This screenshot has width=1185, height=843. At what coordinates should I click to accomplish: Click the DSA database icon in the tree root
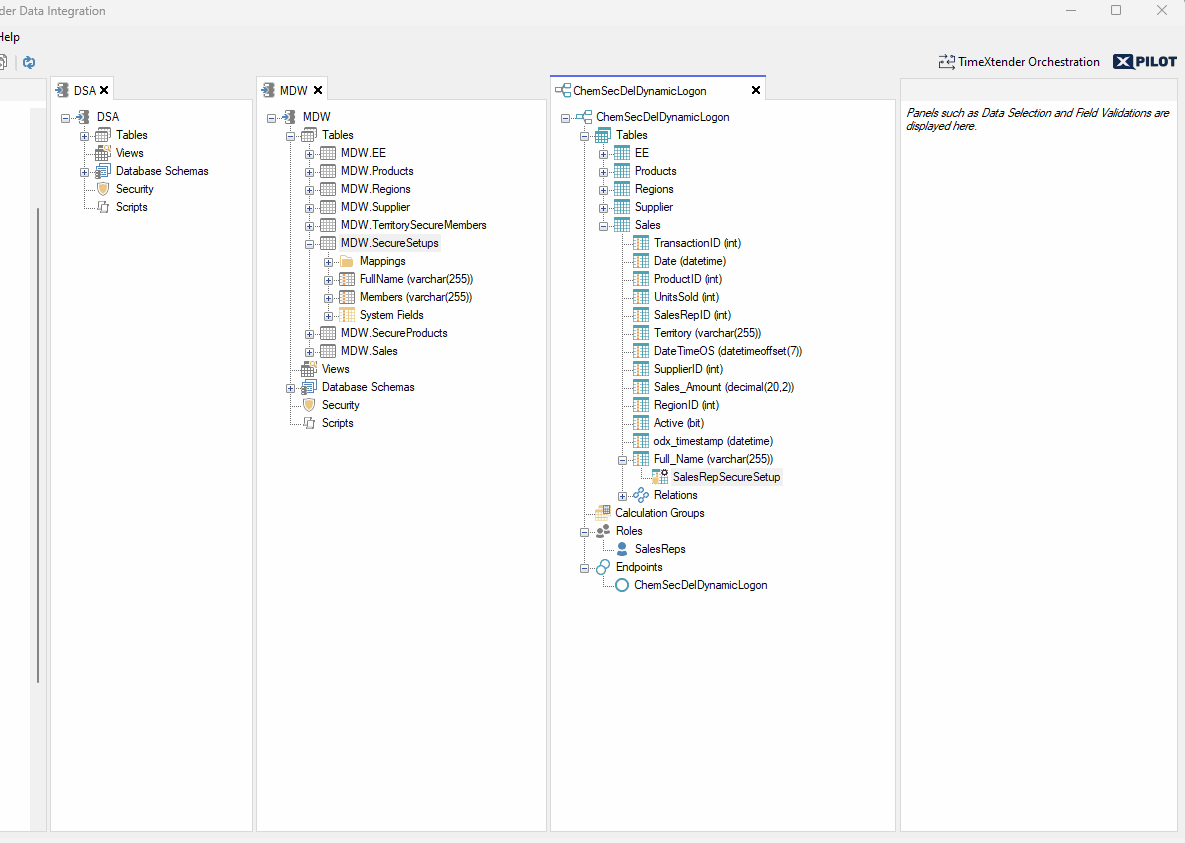click(84, 117)
